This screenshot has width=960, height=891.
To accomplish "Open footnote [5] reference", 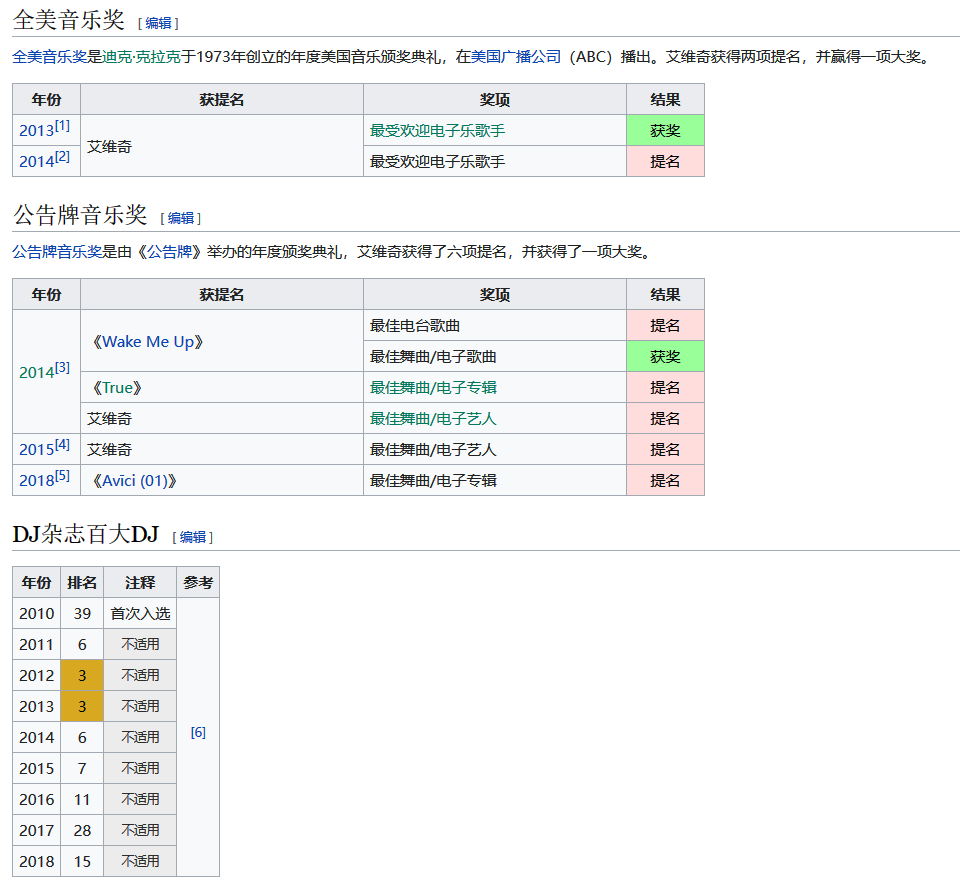I will click(62, 476).
